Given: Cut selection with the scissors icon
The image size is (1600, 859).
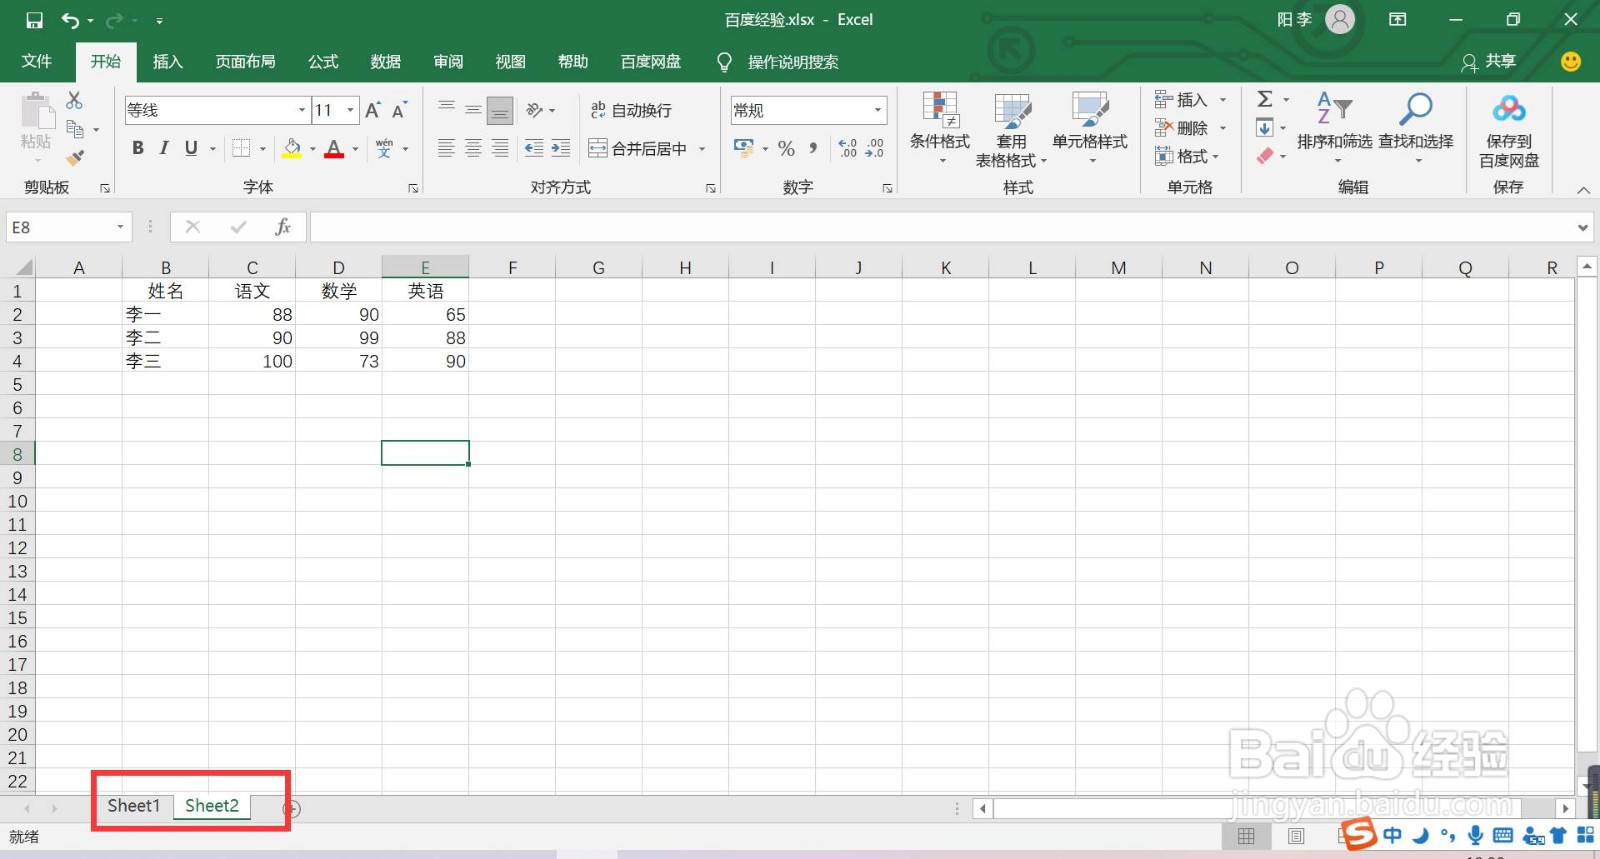Looking at the screenshot, I should click(x=75, y=100).
